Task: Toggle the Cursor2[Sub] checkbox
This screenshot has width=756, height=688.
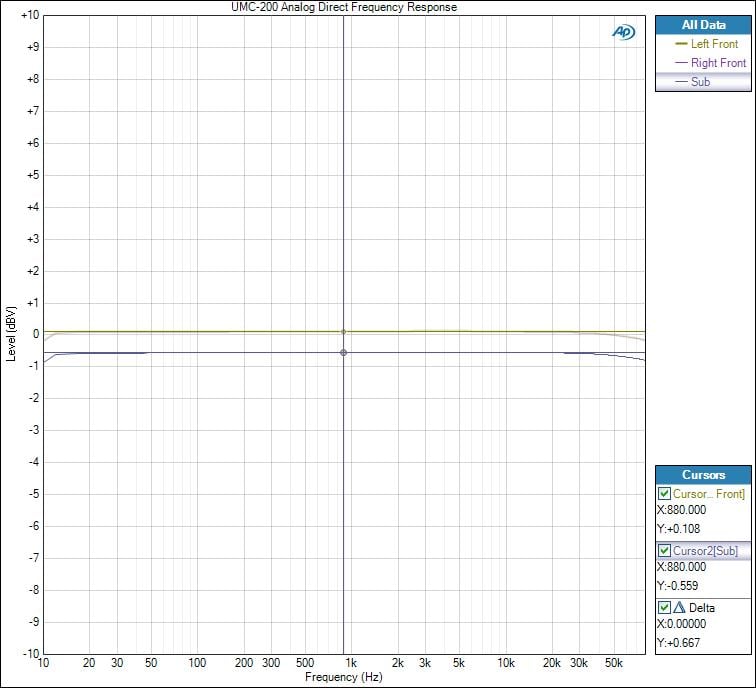Action: (664, 550)
